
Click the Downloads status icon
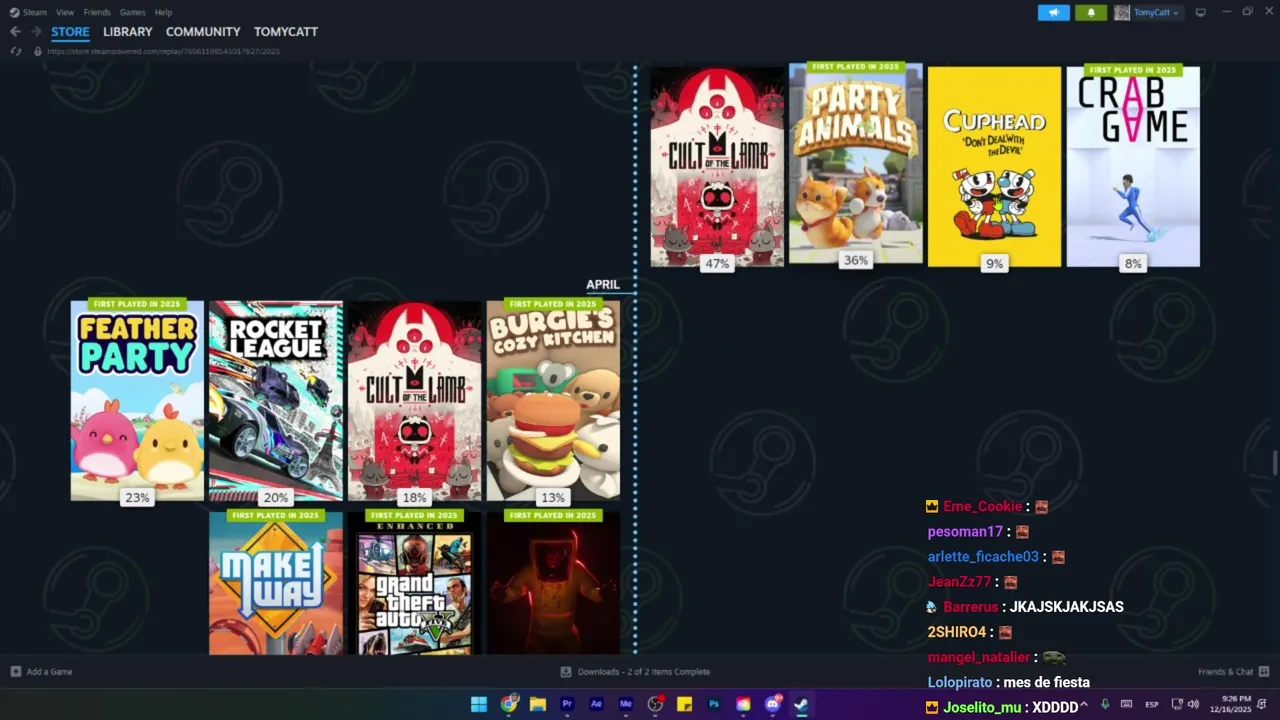566,672
